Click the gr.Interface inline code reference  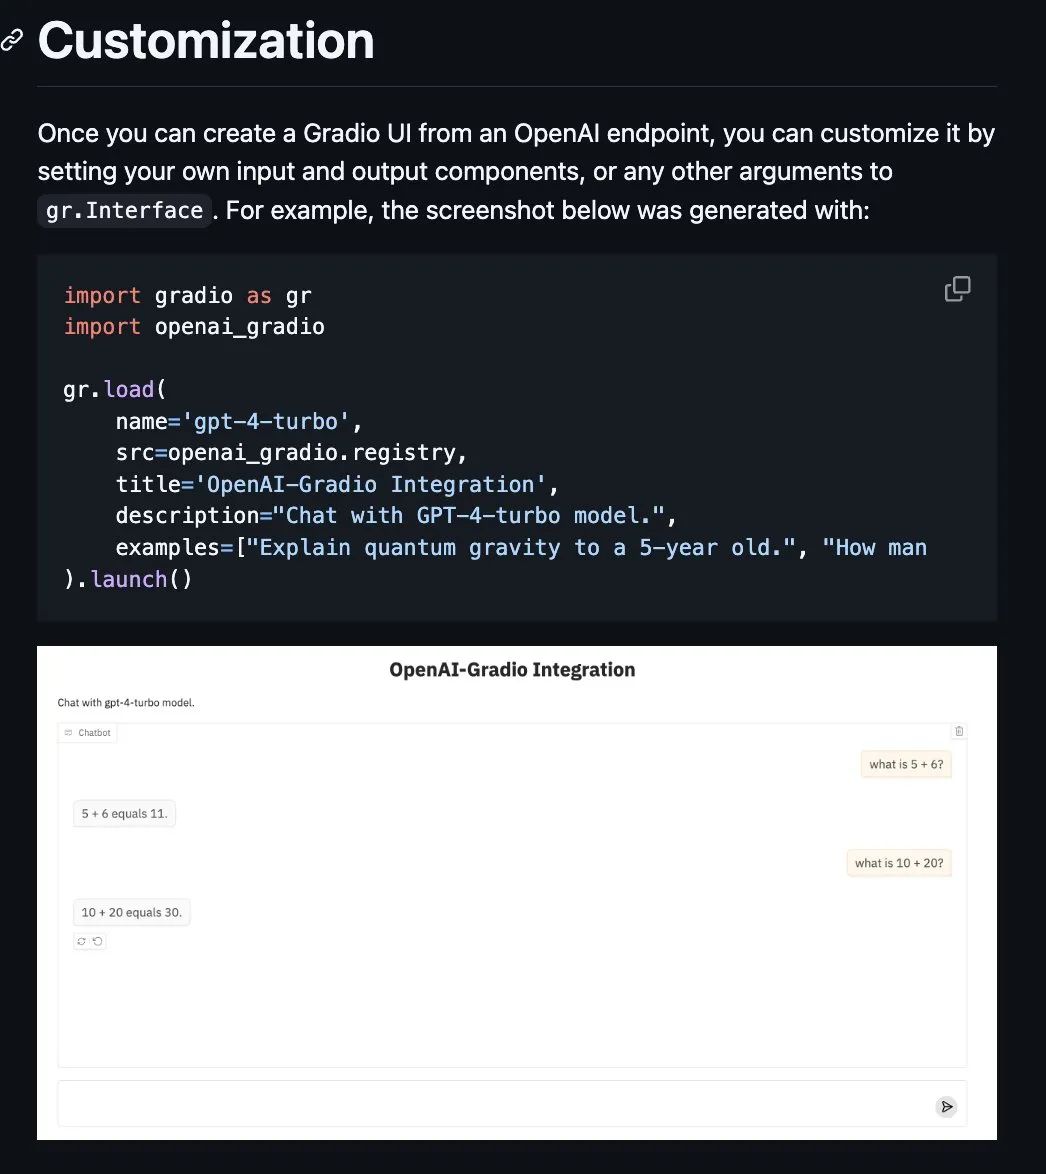click(124, 210)
